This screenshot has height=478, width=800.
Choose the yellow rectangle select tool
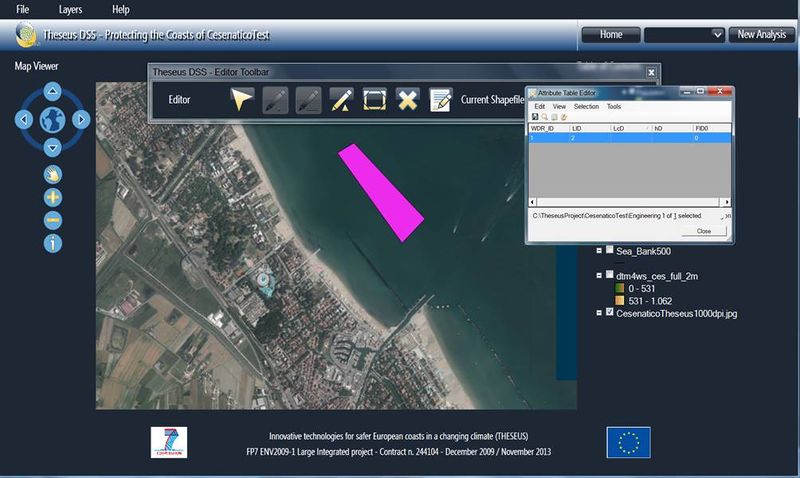(374, 99)
